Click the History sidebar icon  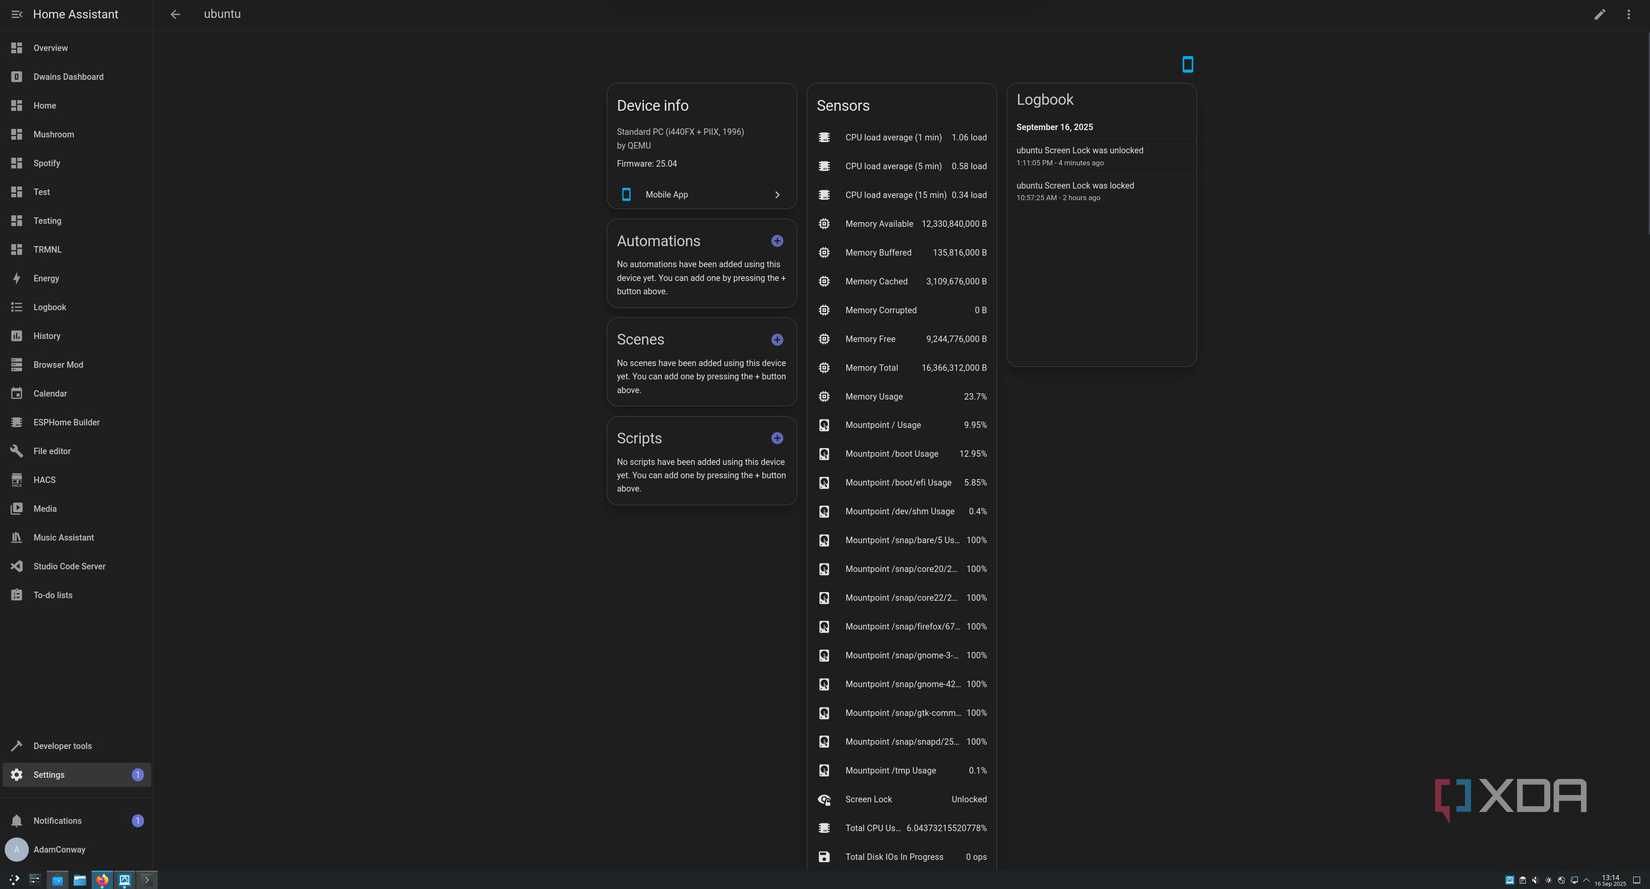16,336
